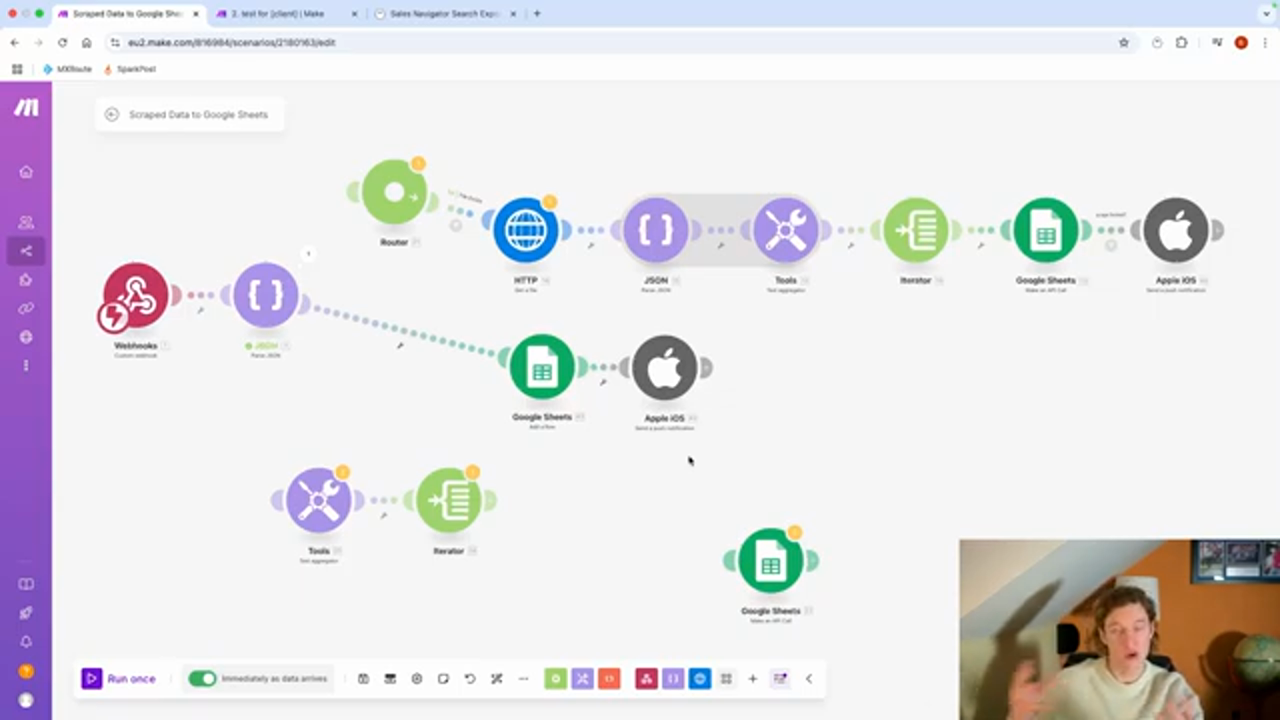Viewport: 1280px width, 720px height.
Task: Open the JSON module after HTTP
Action: pyautogui.click(x=656, y=230)
